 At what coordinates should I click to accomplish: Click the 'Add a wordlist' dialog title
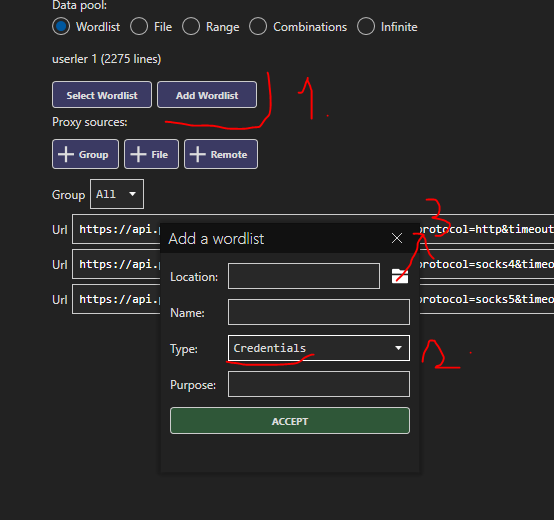click(216, 239)
